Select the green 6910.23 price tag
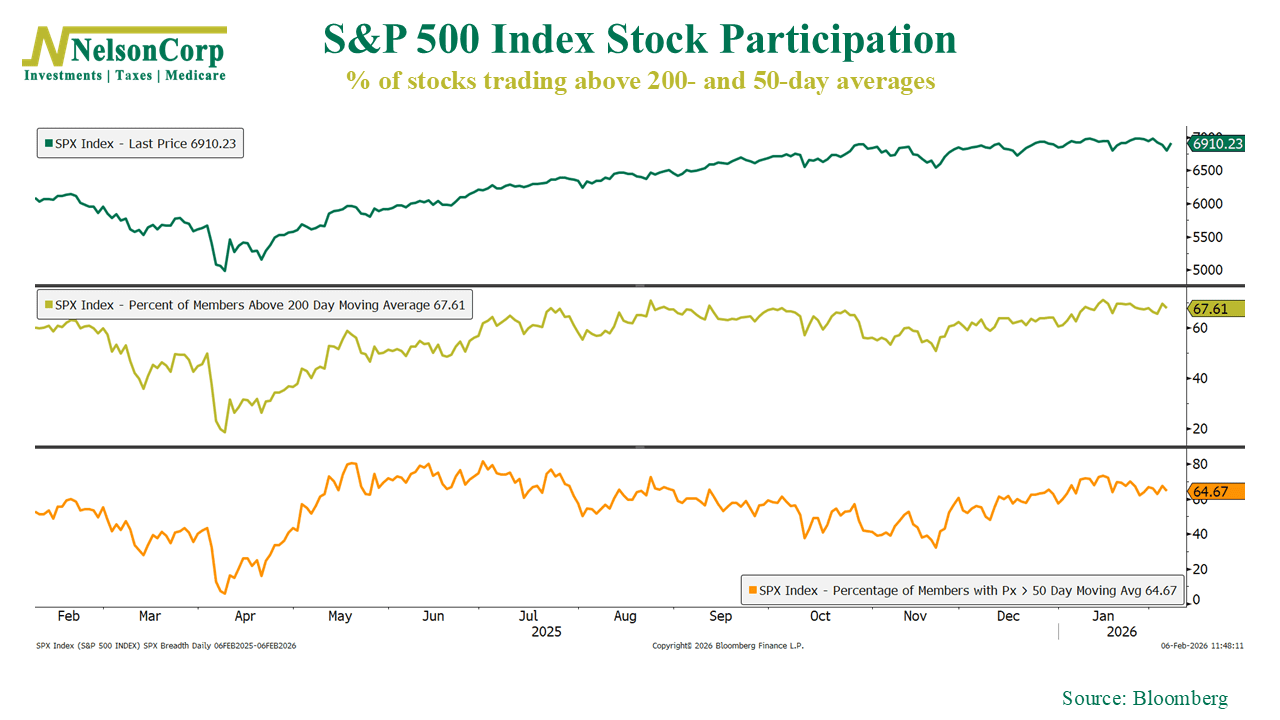Viewport: 1280px width, 720px height. coord(1217,144)
